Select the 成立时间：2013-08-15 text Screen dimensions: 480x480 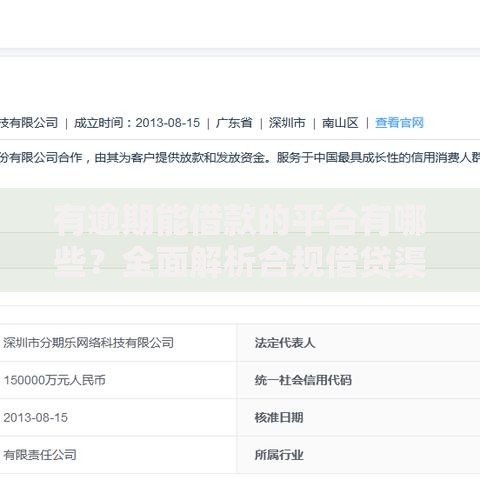(137, 123)
